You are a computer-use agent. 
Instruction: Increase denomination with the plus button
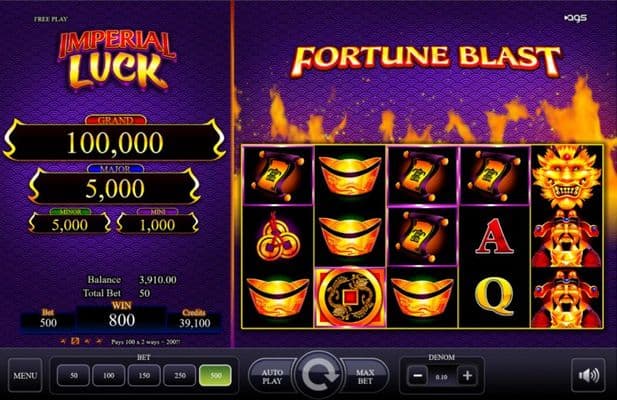tap(467, 376)
